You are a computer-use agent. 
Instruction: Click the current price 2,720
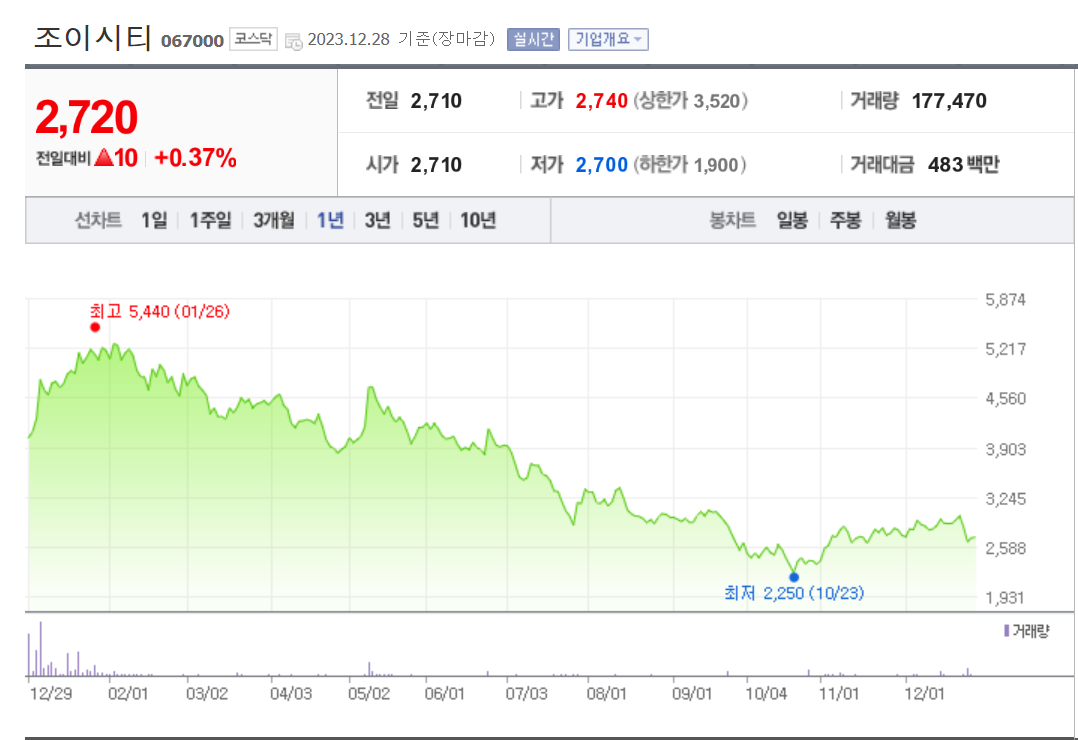[x=87, y=118]
